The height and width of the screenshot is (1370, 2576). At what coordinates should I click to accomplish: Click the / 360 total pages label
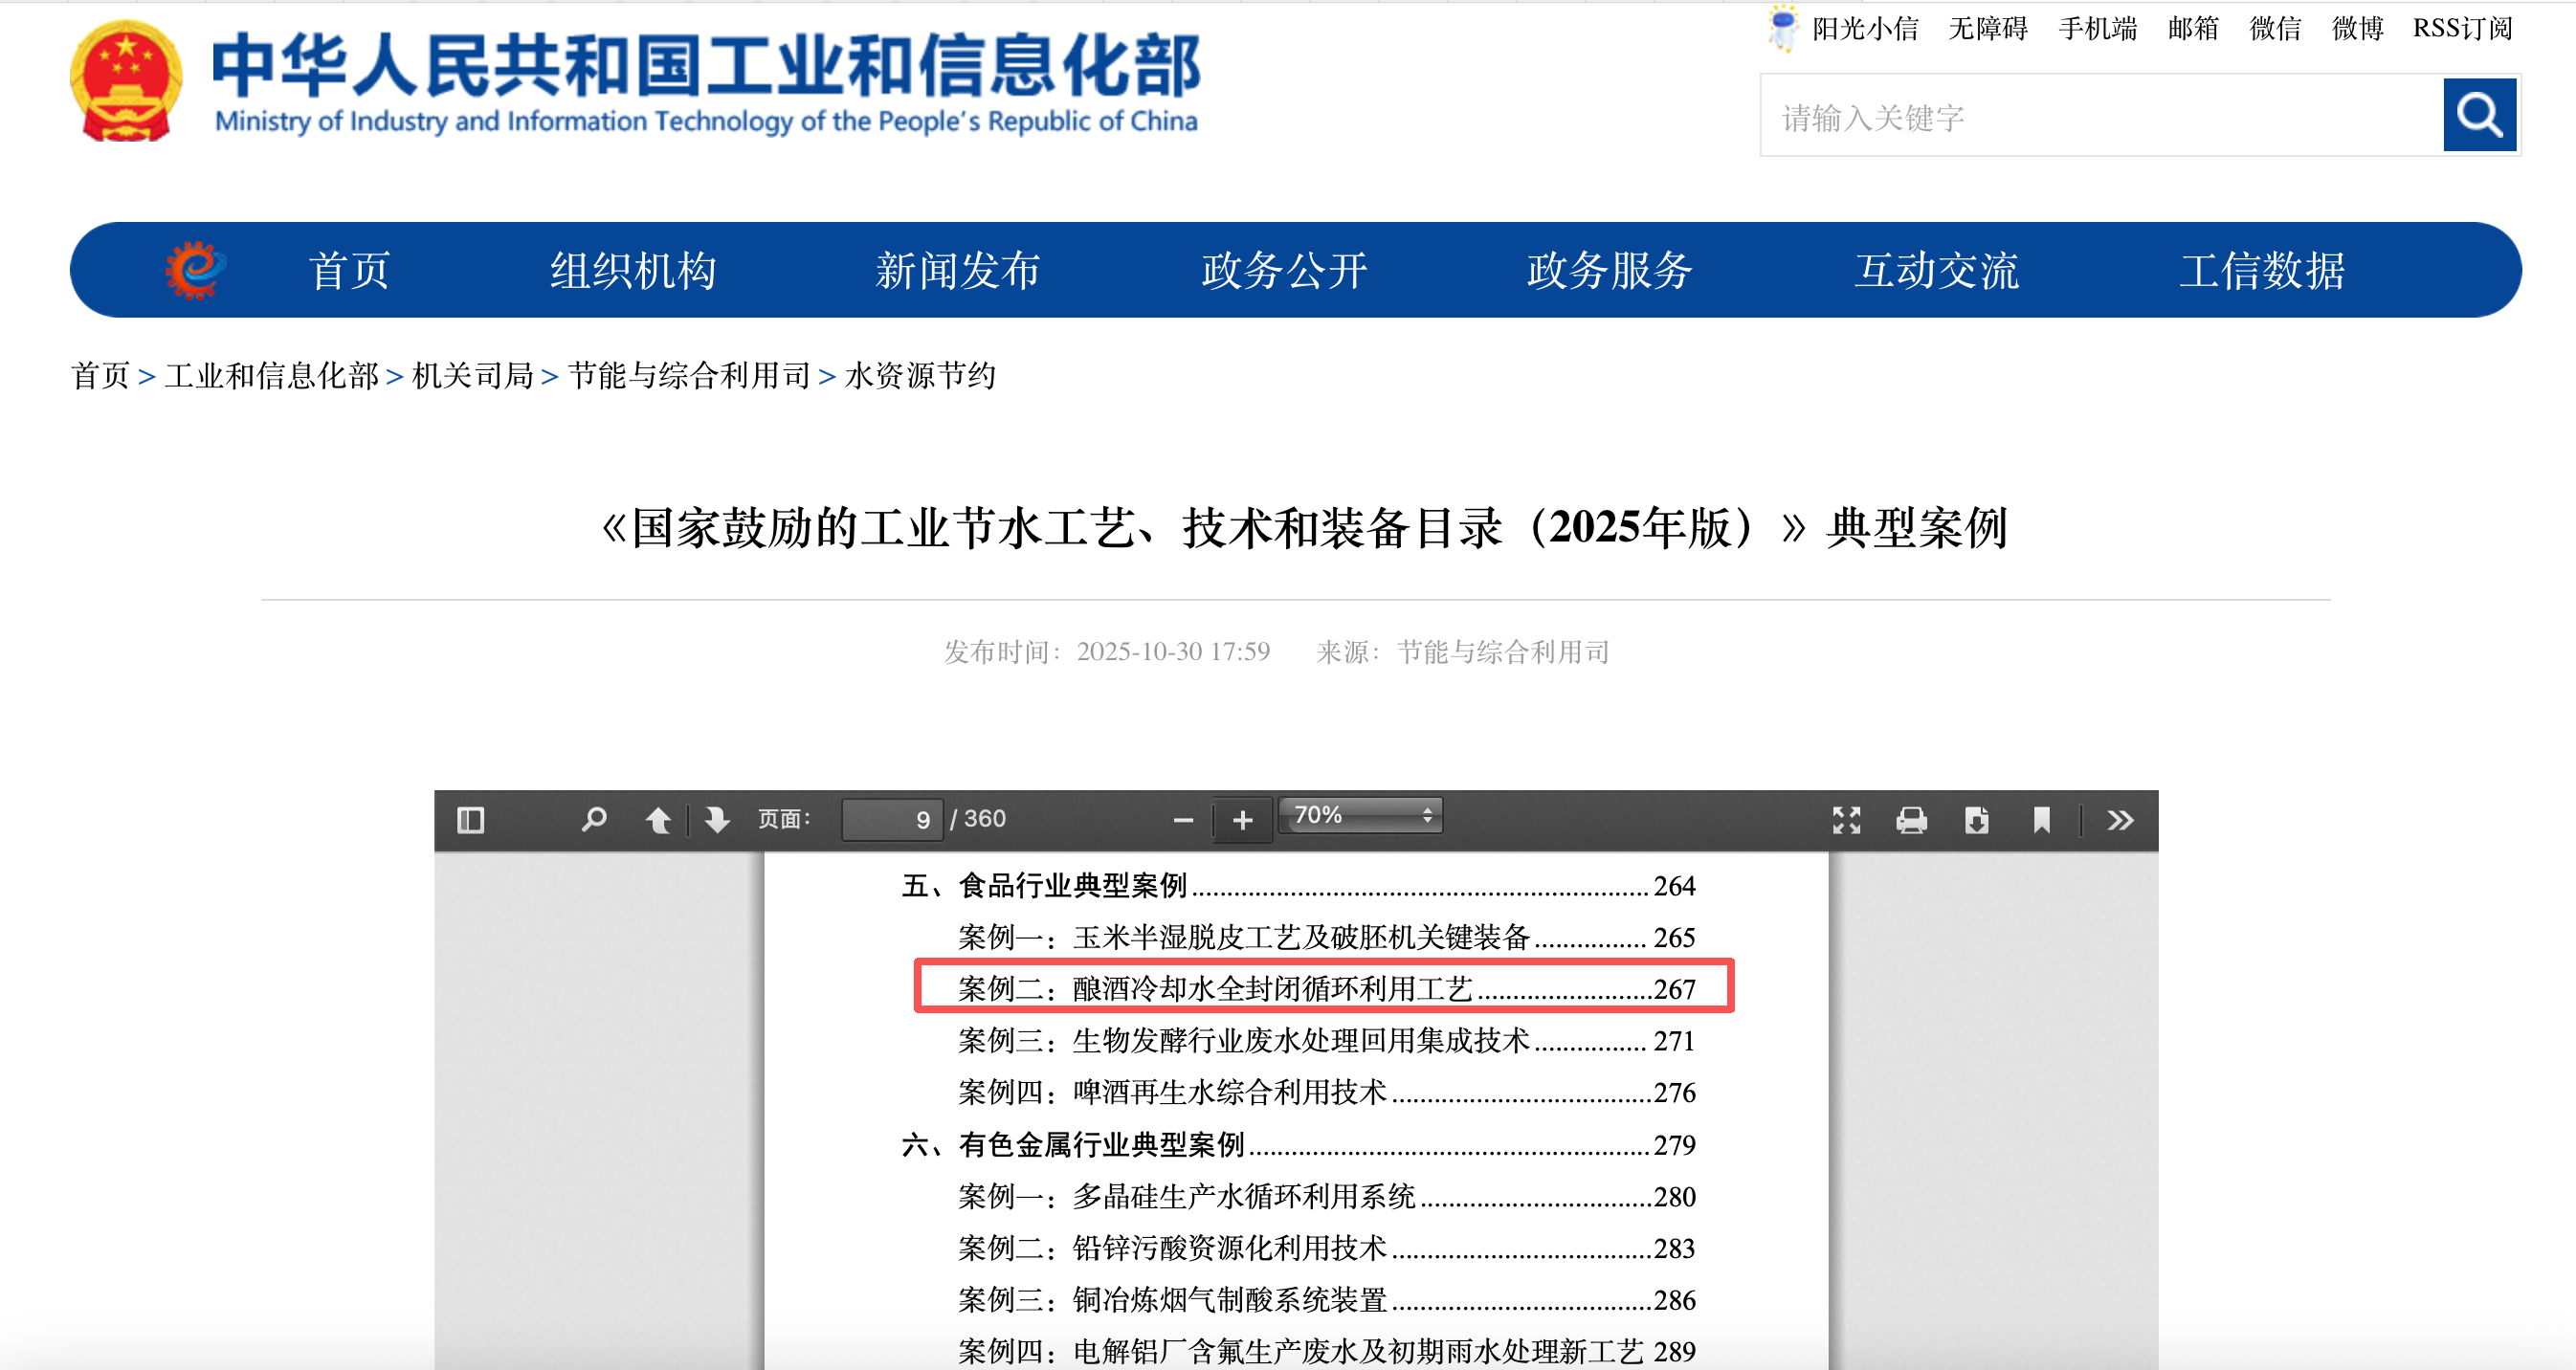978,819
